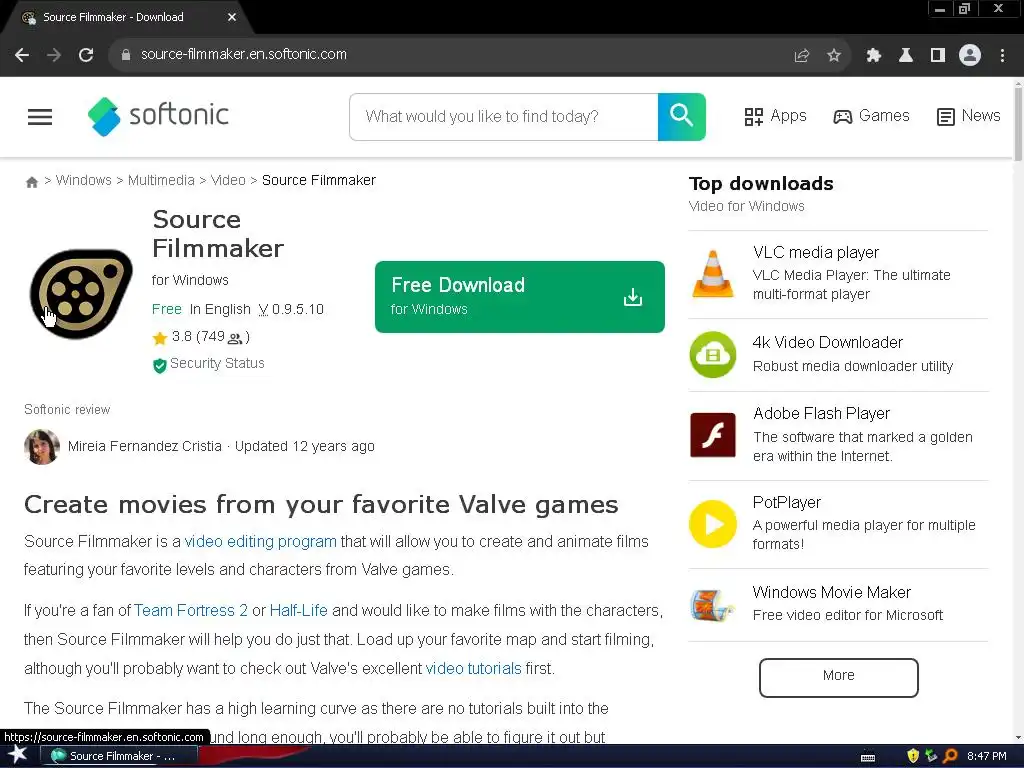Click the taskbar clock 8:47 PM
The image size is (1024, 768).
pyautogui.click(x=986, y=756)
